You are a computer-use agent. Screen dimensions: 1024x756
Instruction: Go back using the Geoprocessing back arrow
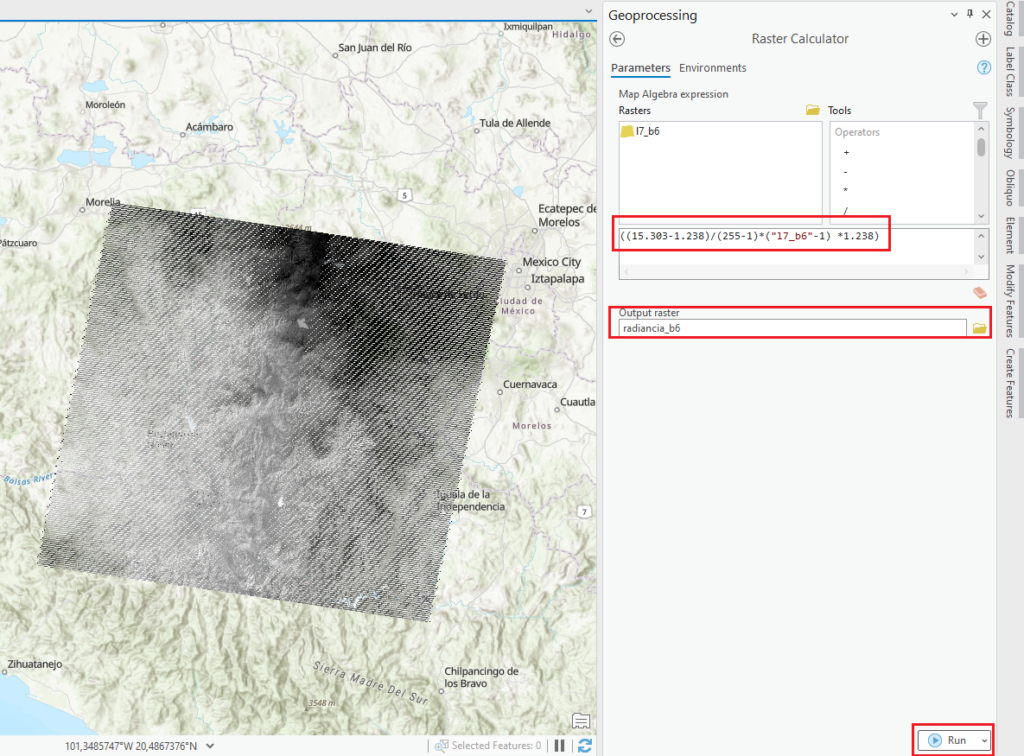pos(617,39)
